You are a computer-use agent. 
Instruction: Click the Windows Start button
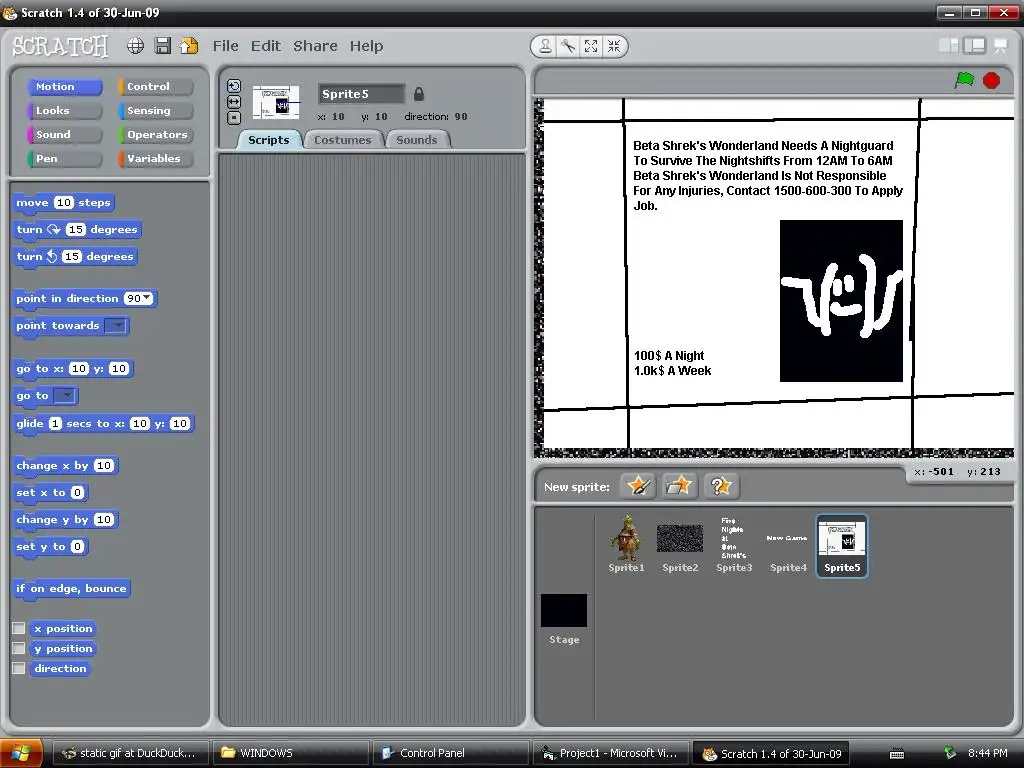pos(22,753)
